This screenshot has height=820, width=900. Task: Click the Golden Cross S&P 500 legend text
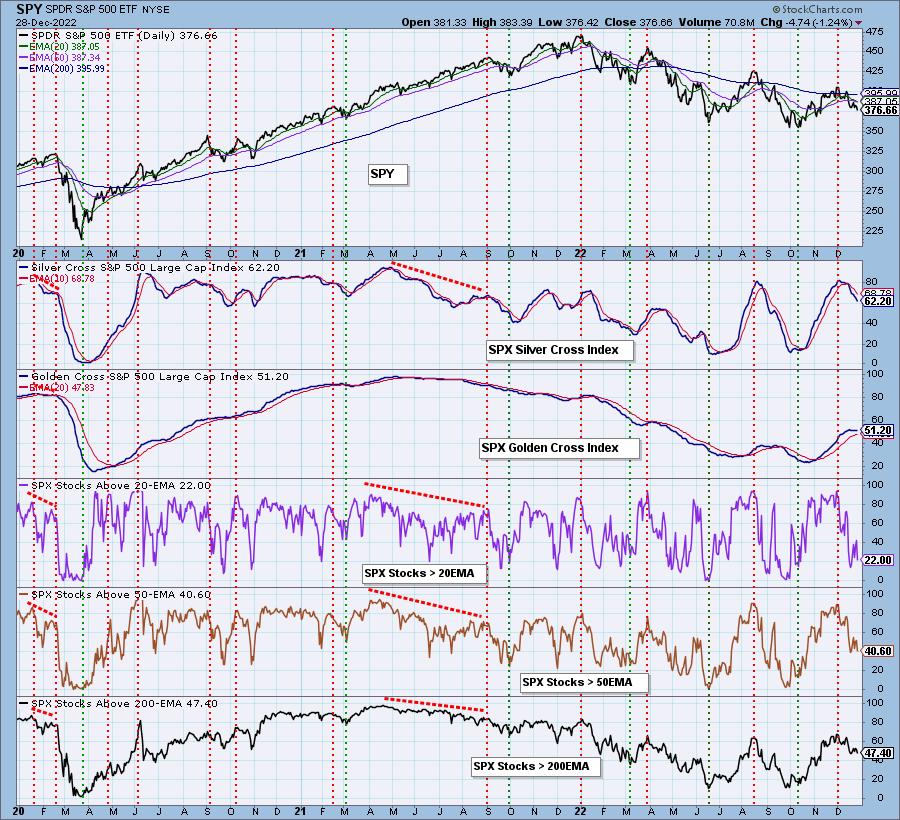click(x=154, y=376)
